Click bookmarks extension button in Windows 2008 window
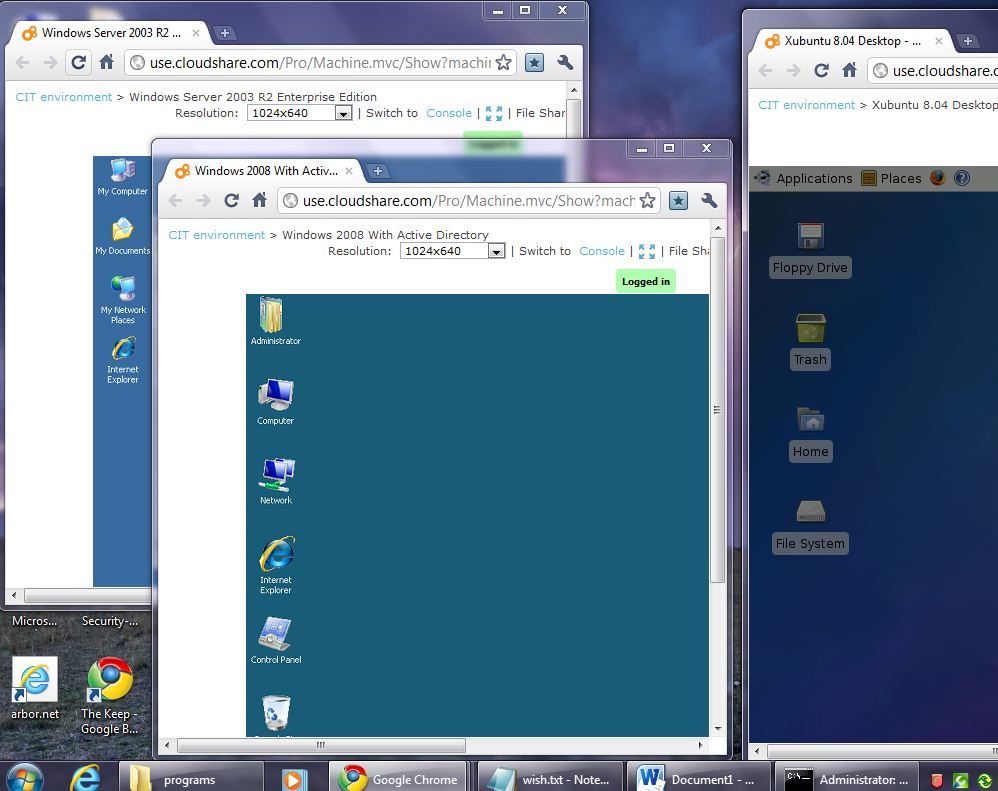This screenshot has width=998, height=791. tap(678, 201)
